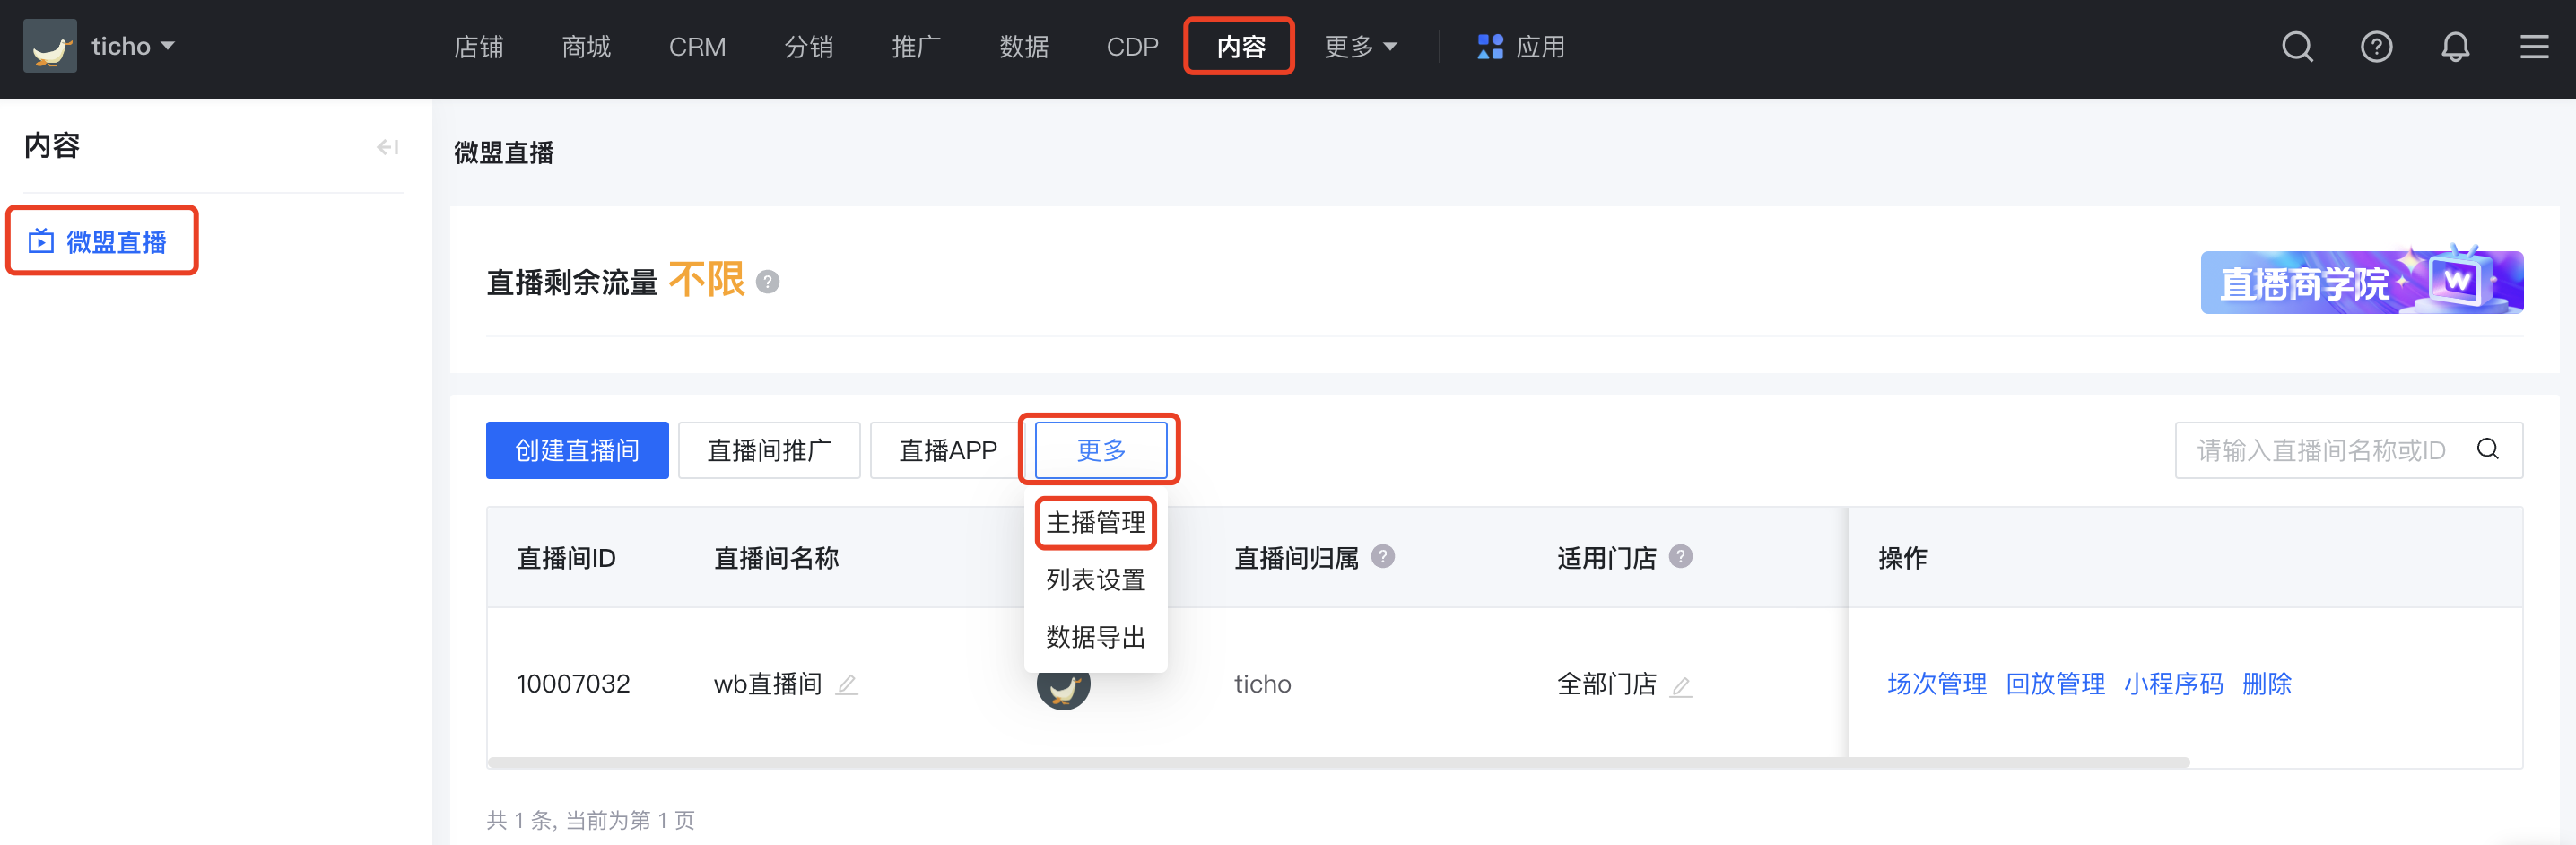Open the search icon in top bar

click(2297, 47)
